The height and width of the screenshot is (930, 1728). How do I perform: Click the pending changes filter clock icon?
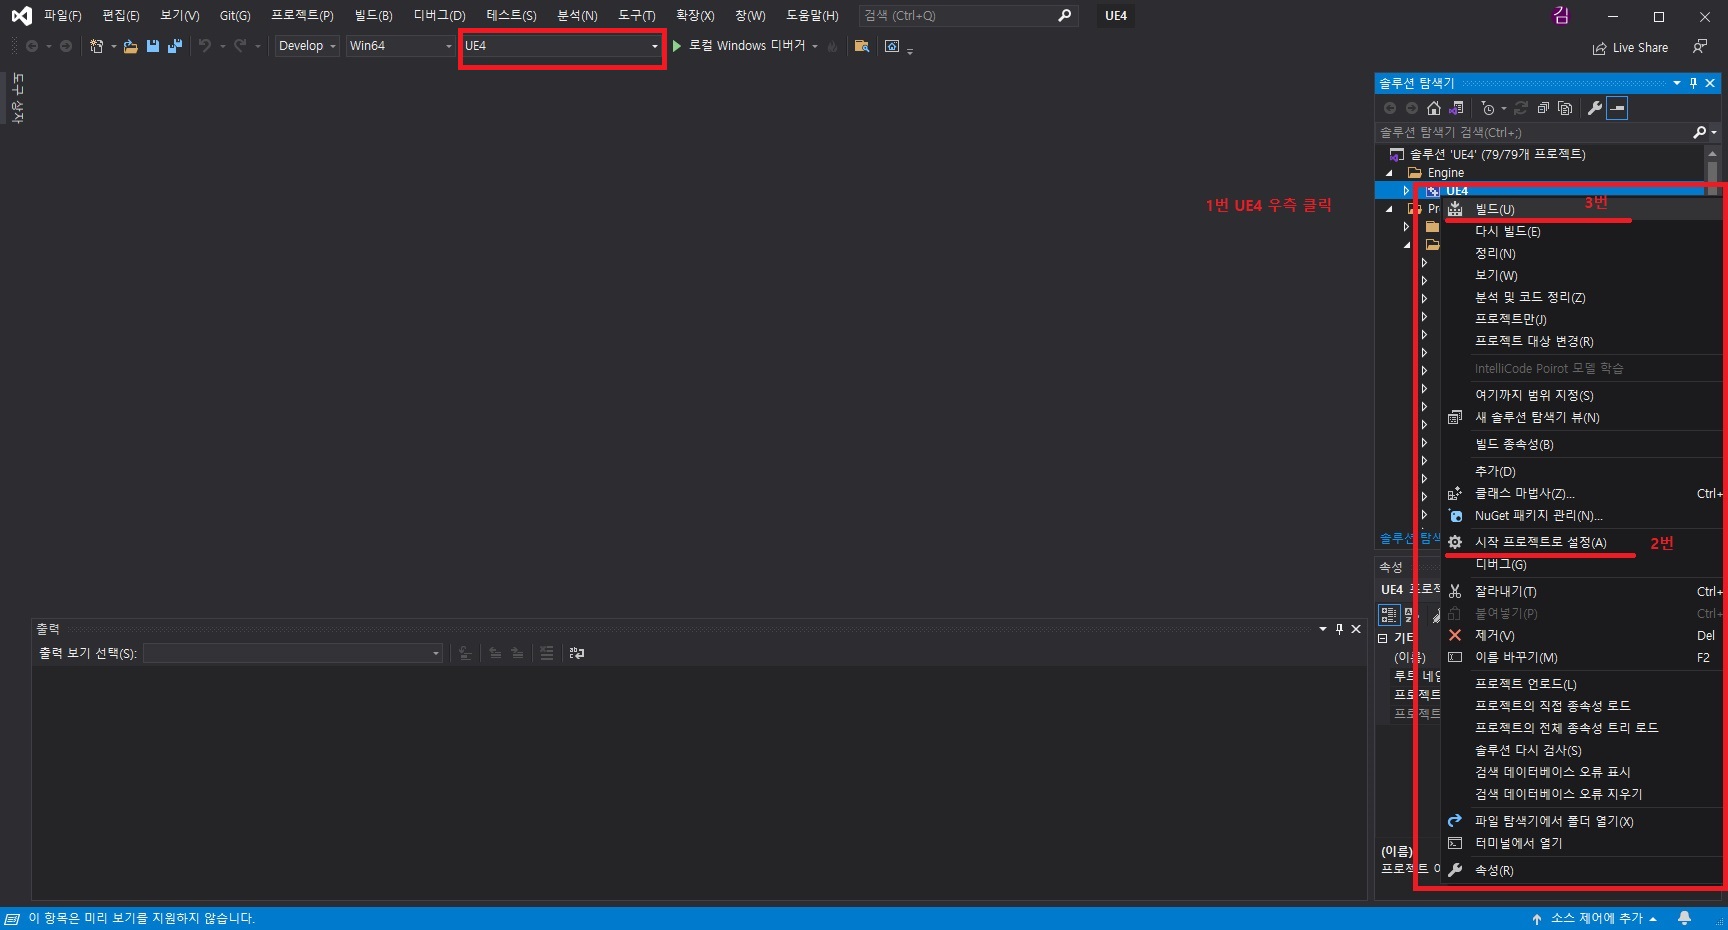click(x=1488, y=108)
